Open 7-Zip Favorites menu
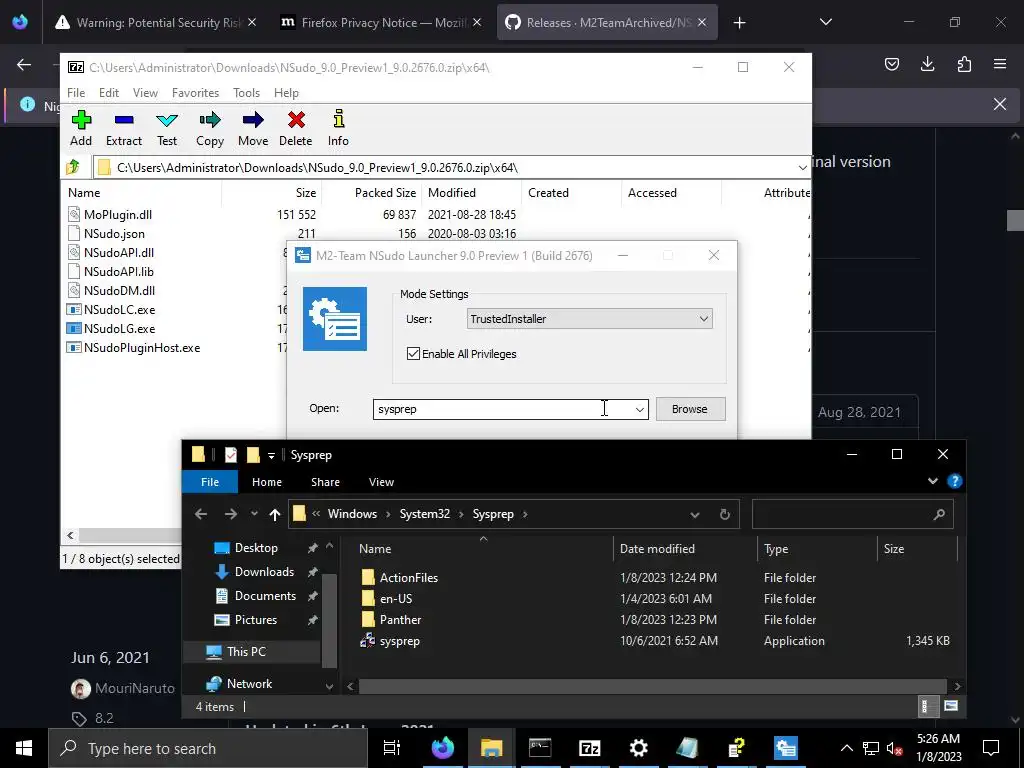The height and width of the screenshot is (768, 1024). tap(195, 93)
